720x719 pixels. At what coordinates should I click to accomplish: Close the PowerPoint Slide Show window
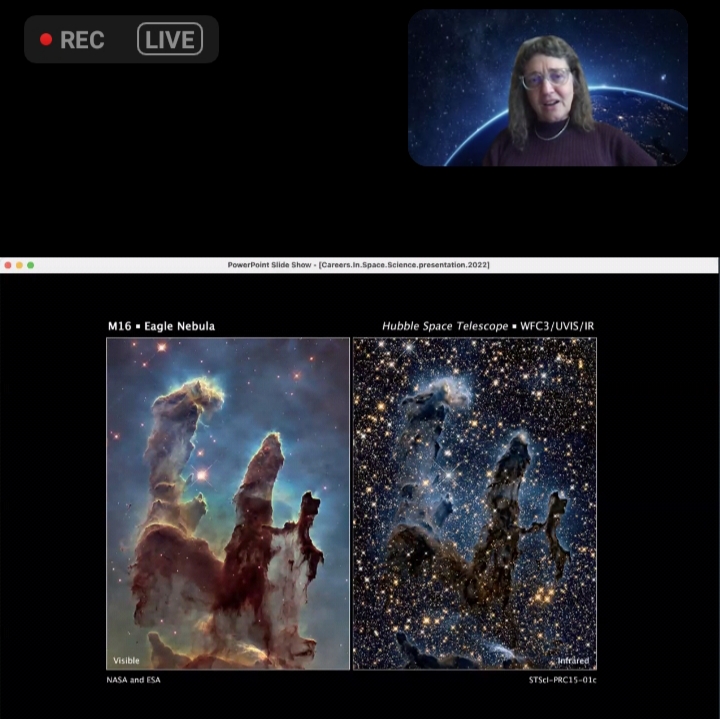point(8,265)
